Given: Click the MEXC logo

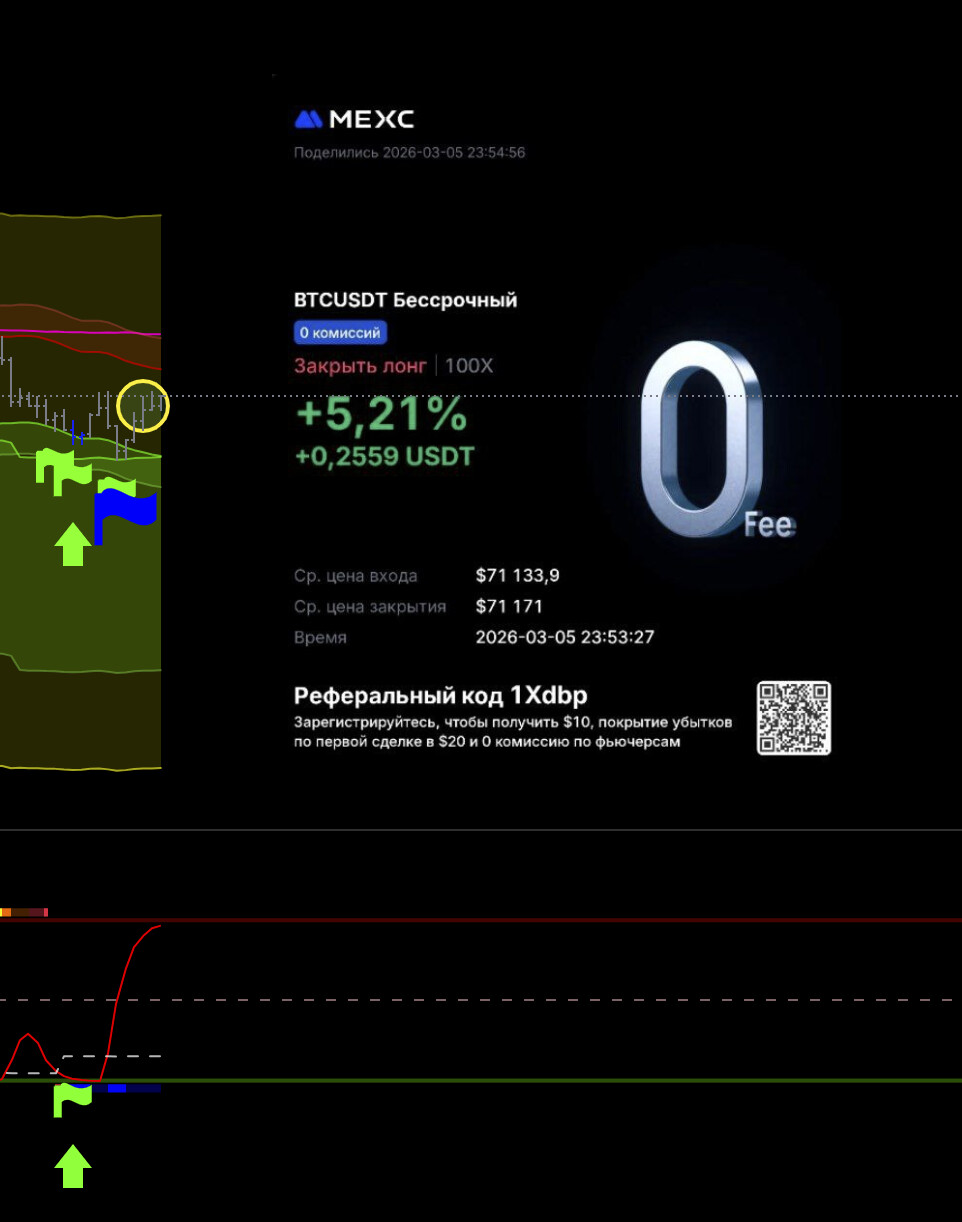Looking at the screenshot, I should [354, 120].
